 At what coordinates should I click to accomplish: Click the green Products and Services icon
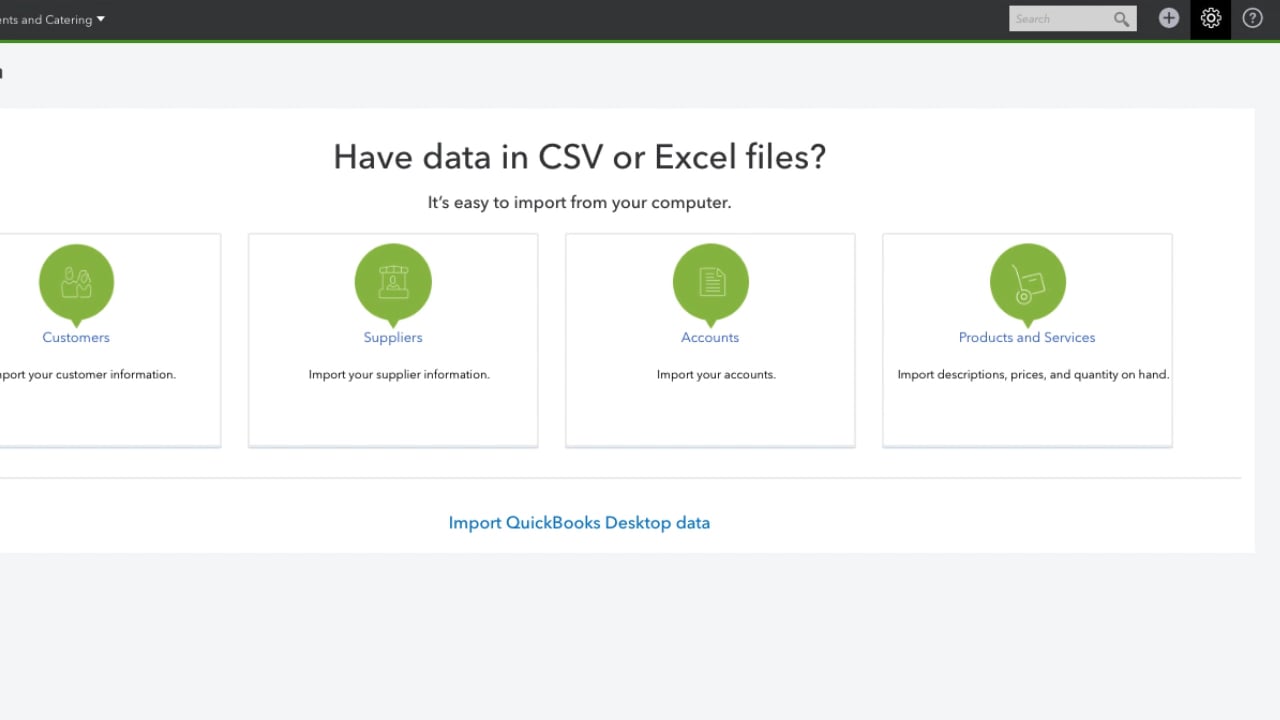[1027, 284]
